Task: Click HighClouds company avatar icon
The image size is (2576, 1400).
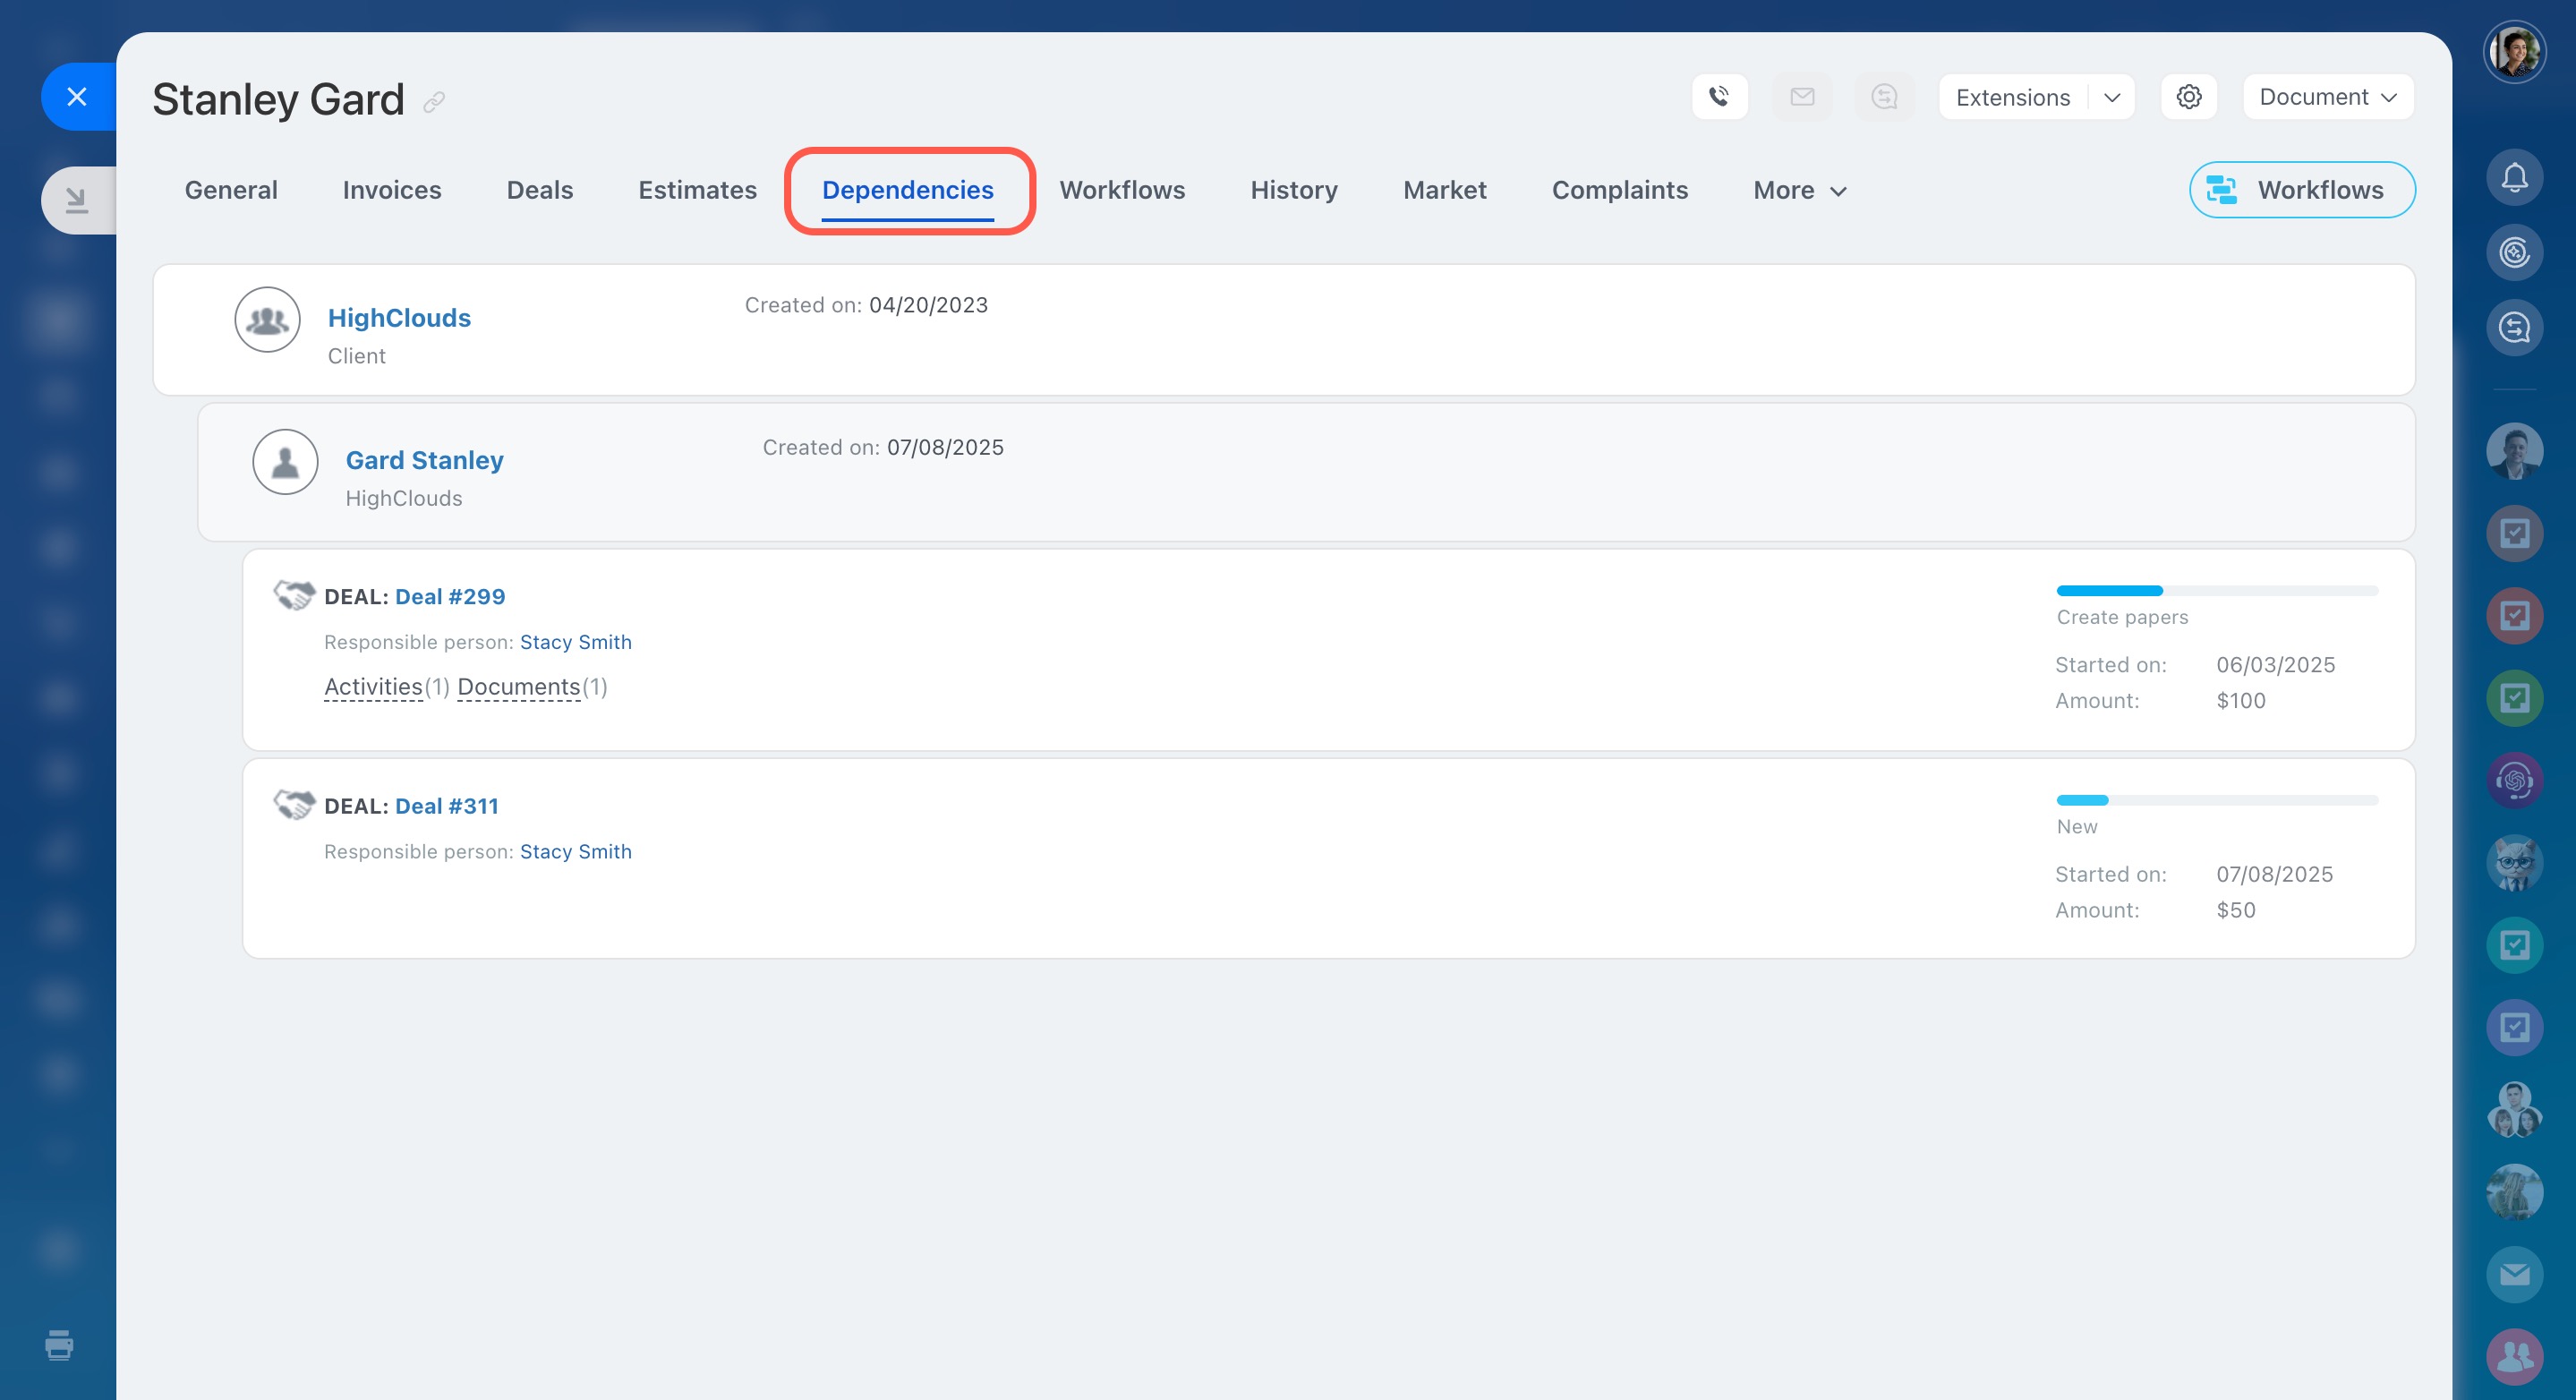Action: [267, 320]
